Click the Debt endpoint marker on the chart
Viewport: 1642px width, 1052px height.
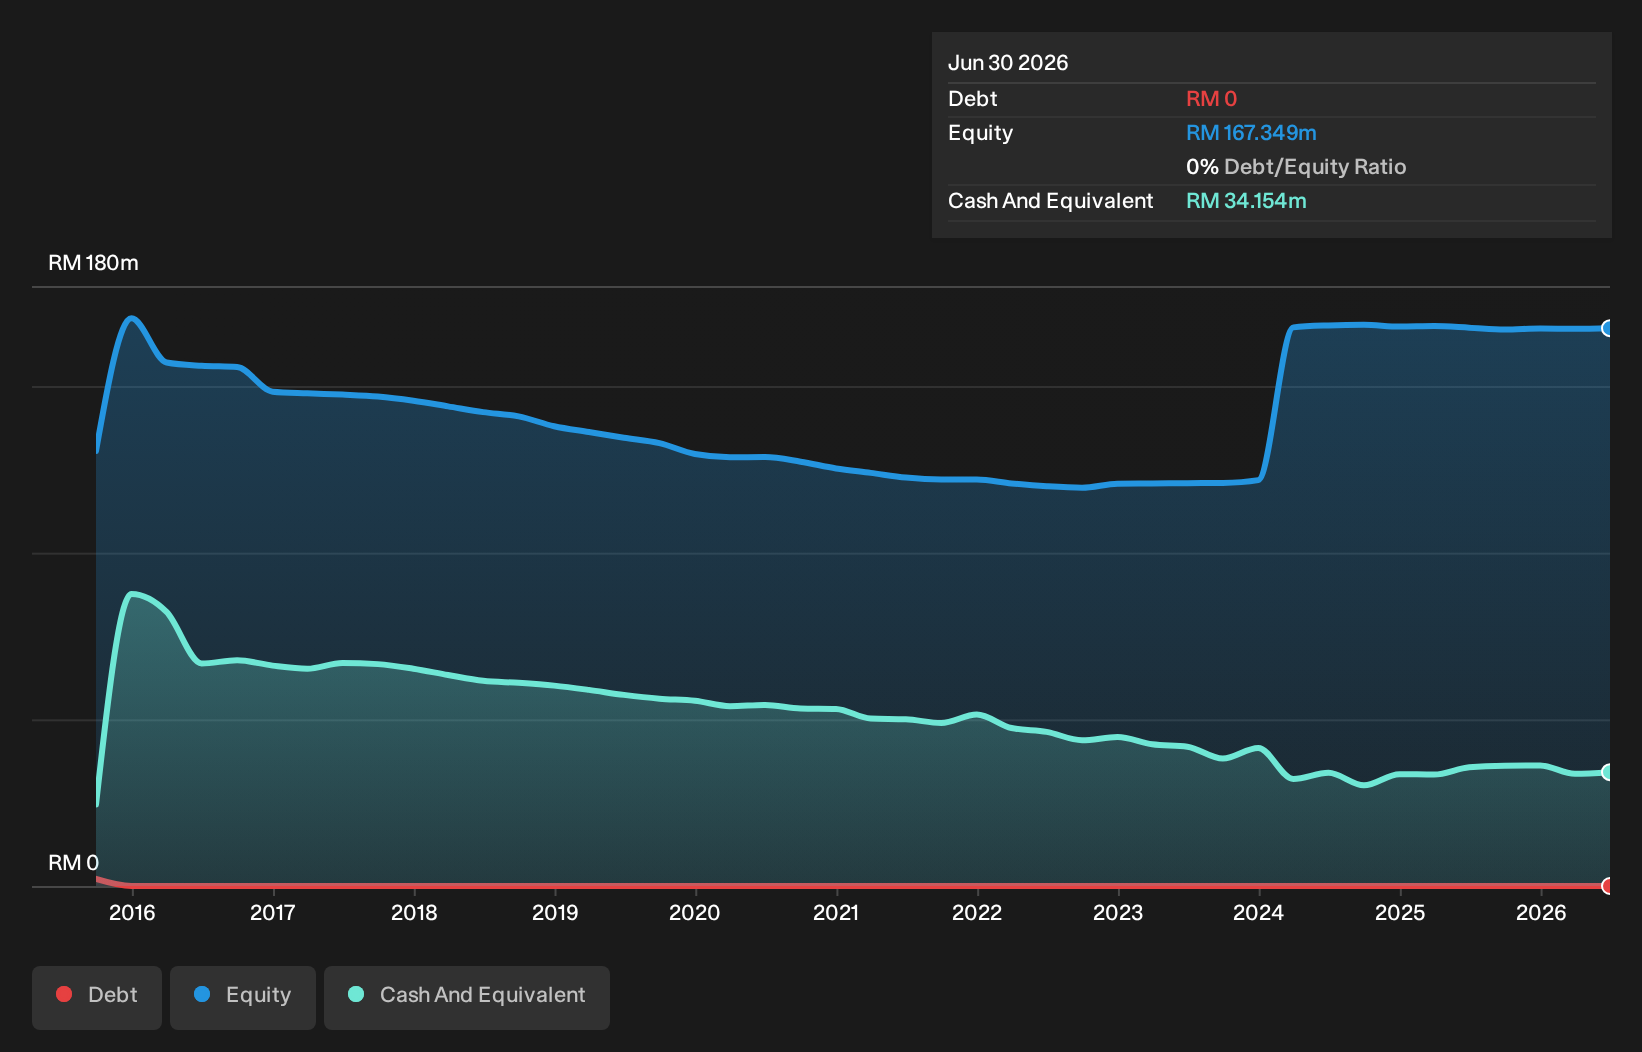coord(1608,886)
